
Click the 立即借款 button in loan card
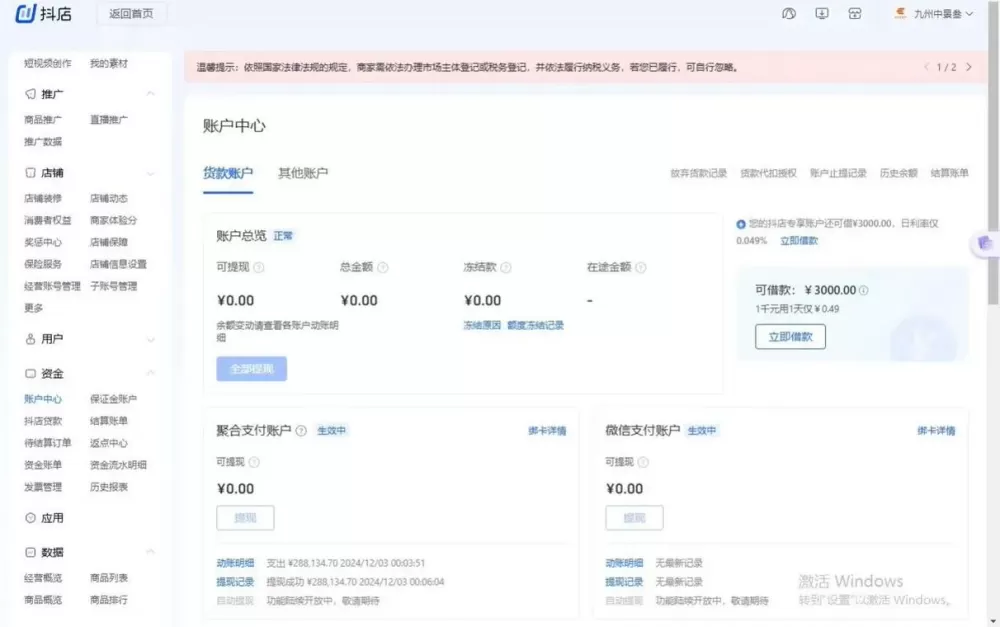790,337
